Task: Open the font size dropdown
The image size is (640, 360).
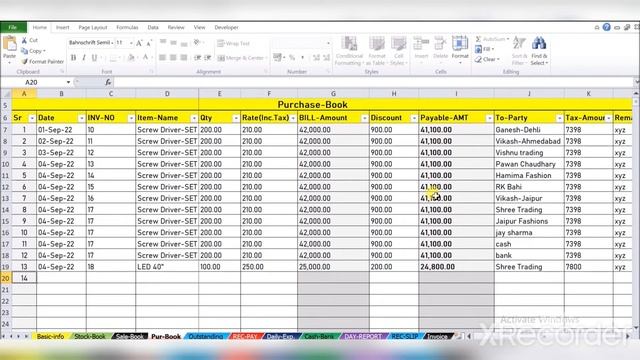Action: [131, 43]
